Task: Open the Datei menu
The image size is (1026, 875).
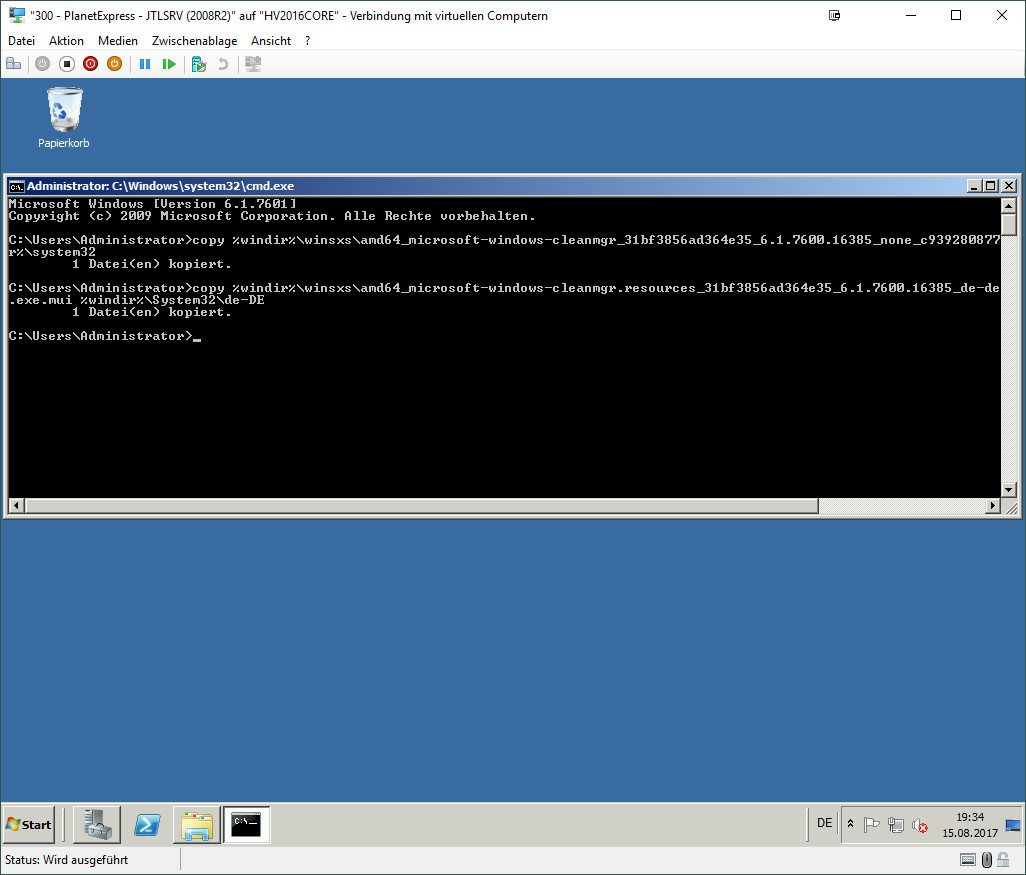Action: click(x=21, y=41)
